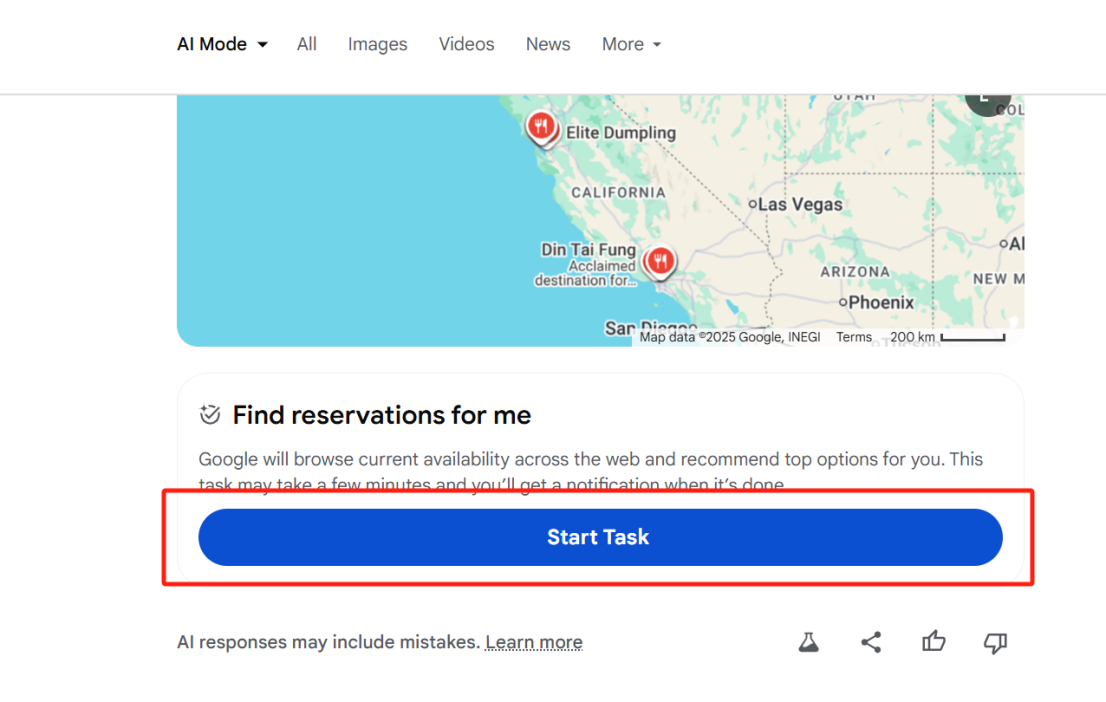Click the Phoenix city label on map
1106x702 pixels.
[x=881, y=302]
